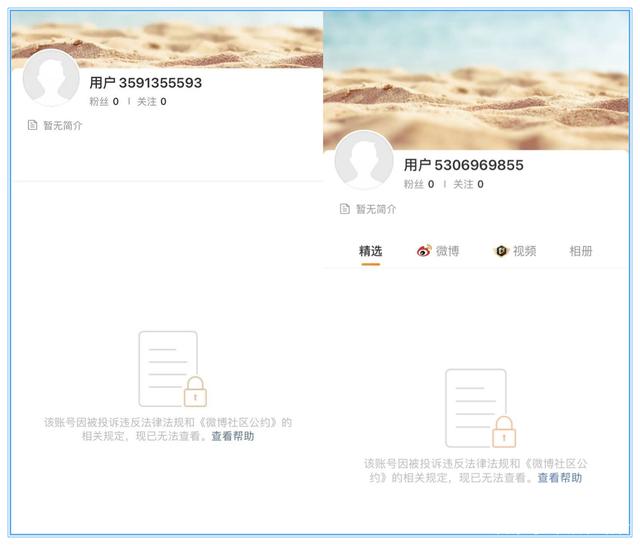View 关注 count of user 5306969855
640x545 pixels.
click(468, 184)
